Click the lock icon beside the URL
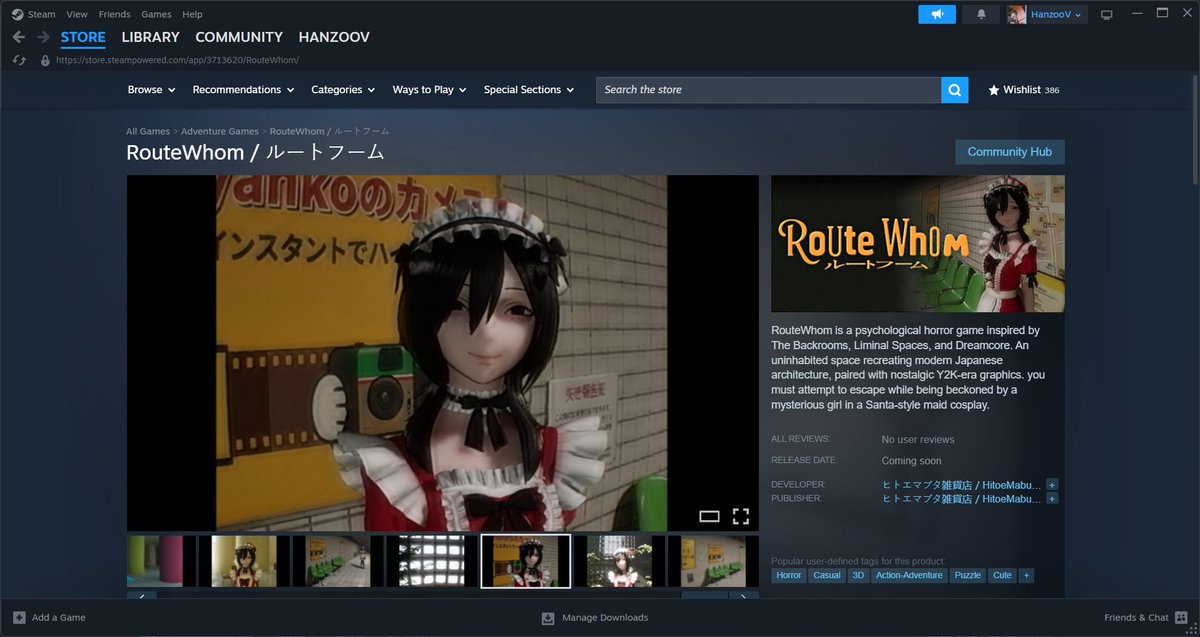Screen dimensions: 1200x637 click(x=44, y=60)
